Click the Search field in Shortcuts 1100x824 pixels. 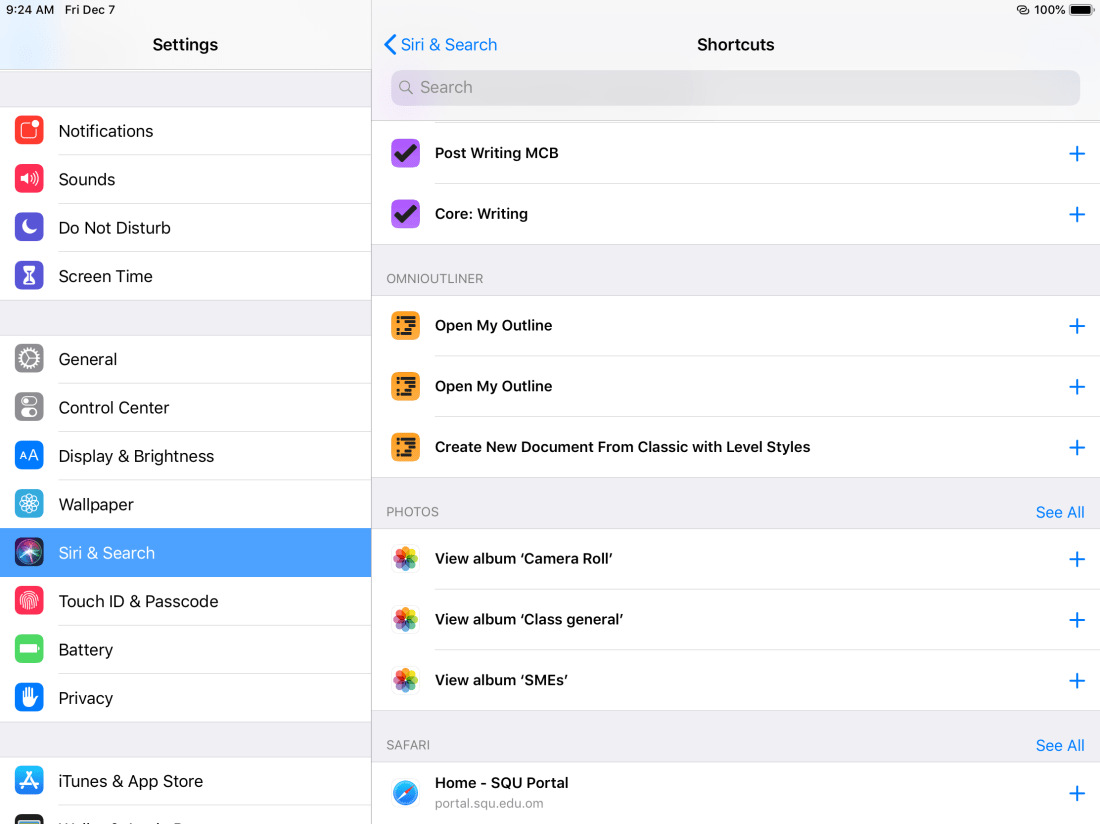pyautogui.click(x=735, y=88)
